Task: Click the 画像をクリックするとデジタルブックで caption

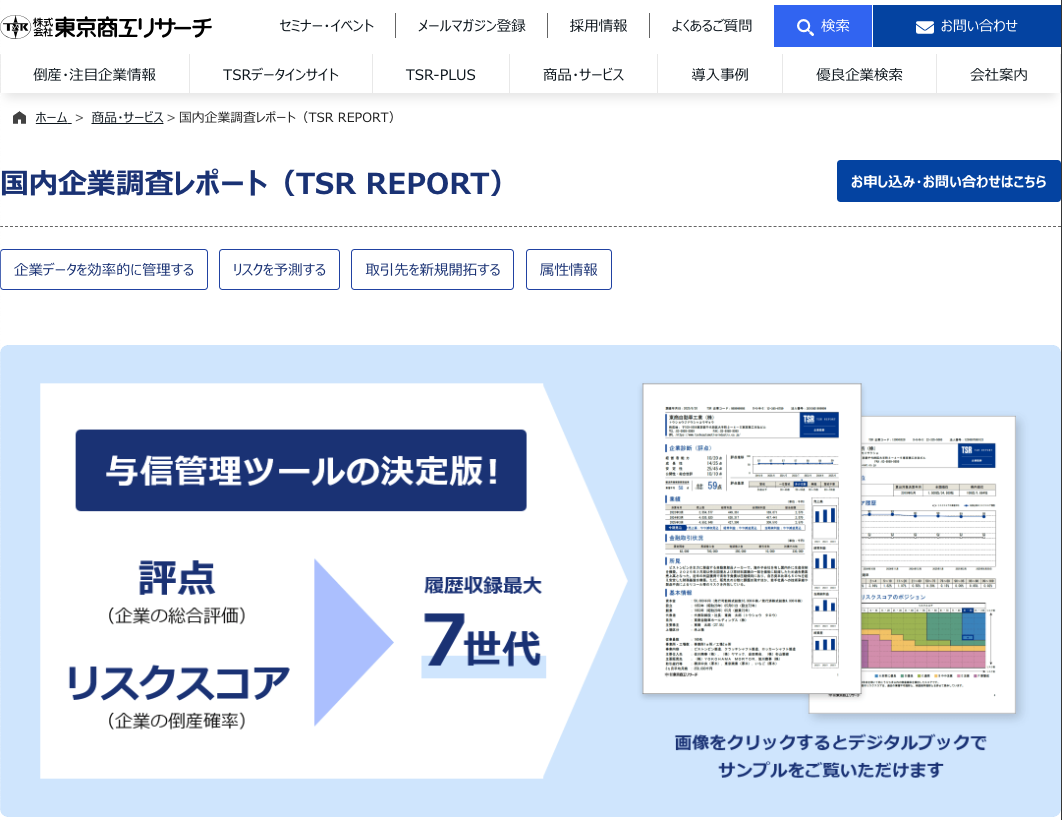Action: (x=830, y=743)
